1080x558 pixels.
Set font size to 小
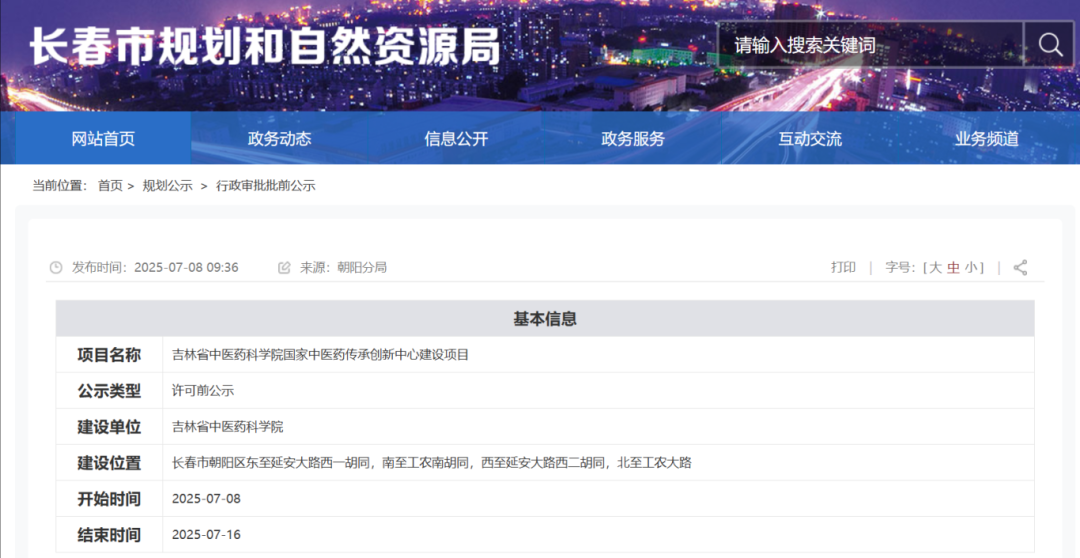point(970,267)
